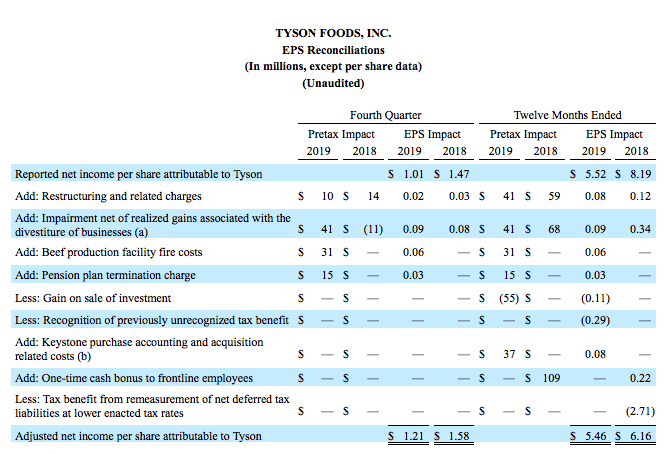Click 'Reported net income per share attributable to Tyson'
Viewport: 665px width, 454px height.
click(x=139, y=174)
